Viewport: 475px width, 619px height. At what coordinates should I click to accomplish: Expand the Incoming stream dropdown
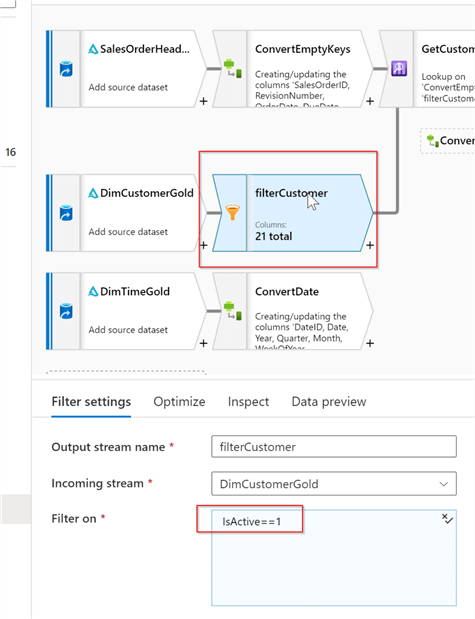(x=334, y=484)
